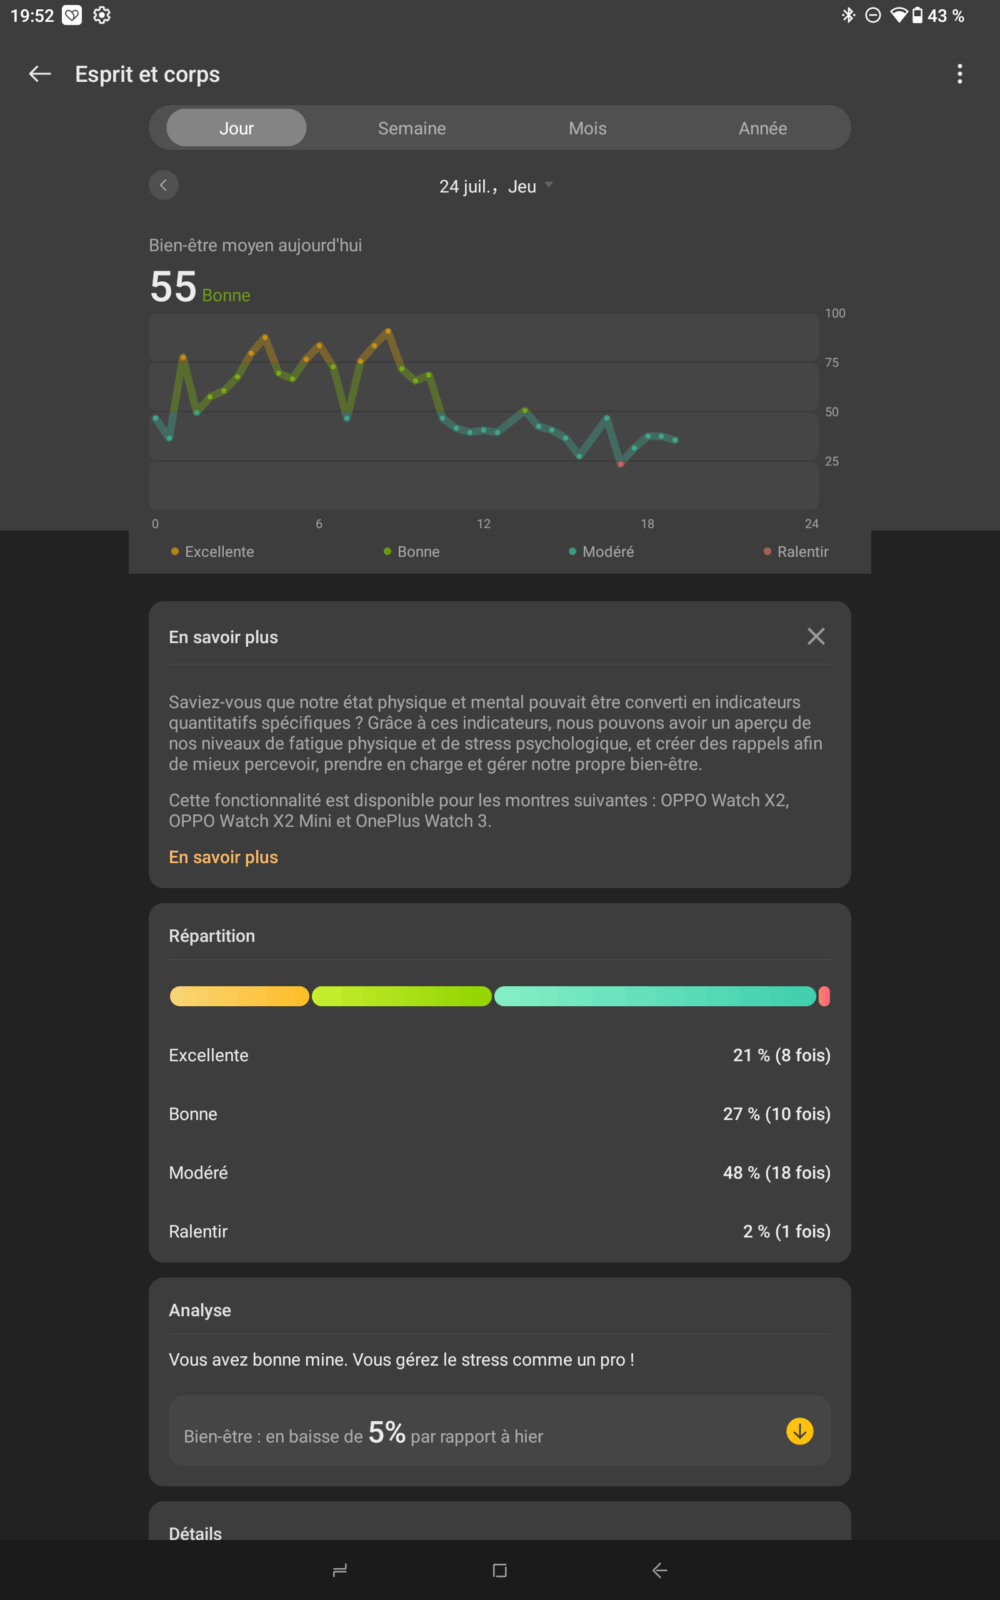Close the En savoir plus card

[816, 637]
